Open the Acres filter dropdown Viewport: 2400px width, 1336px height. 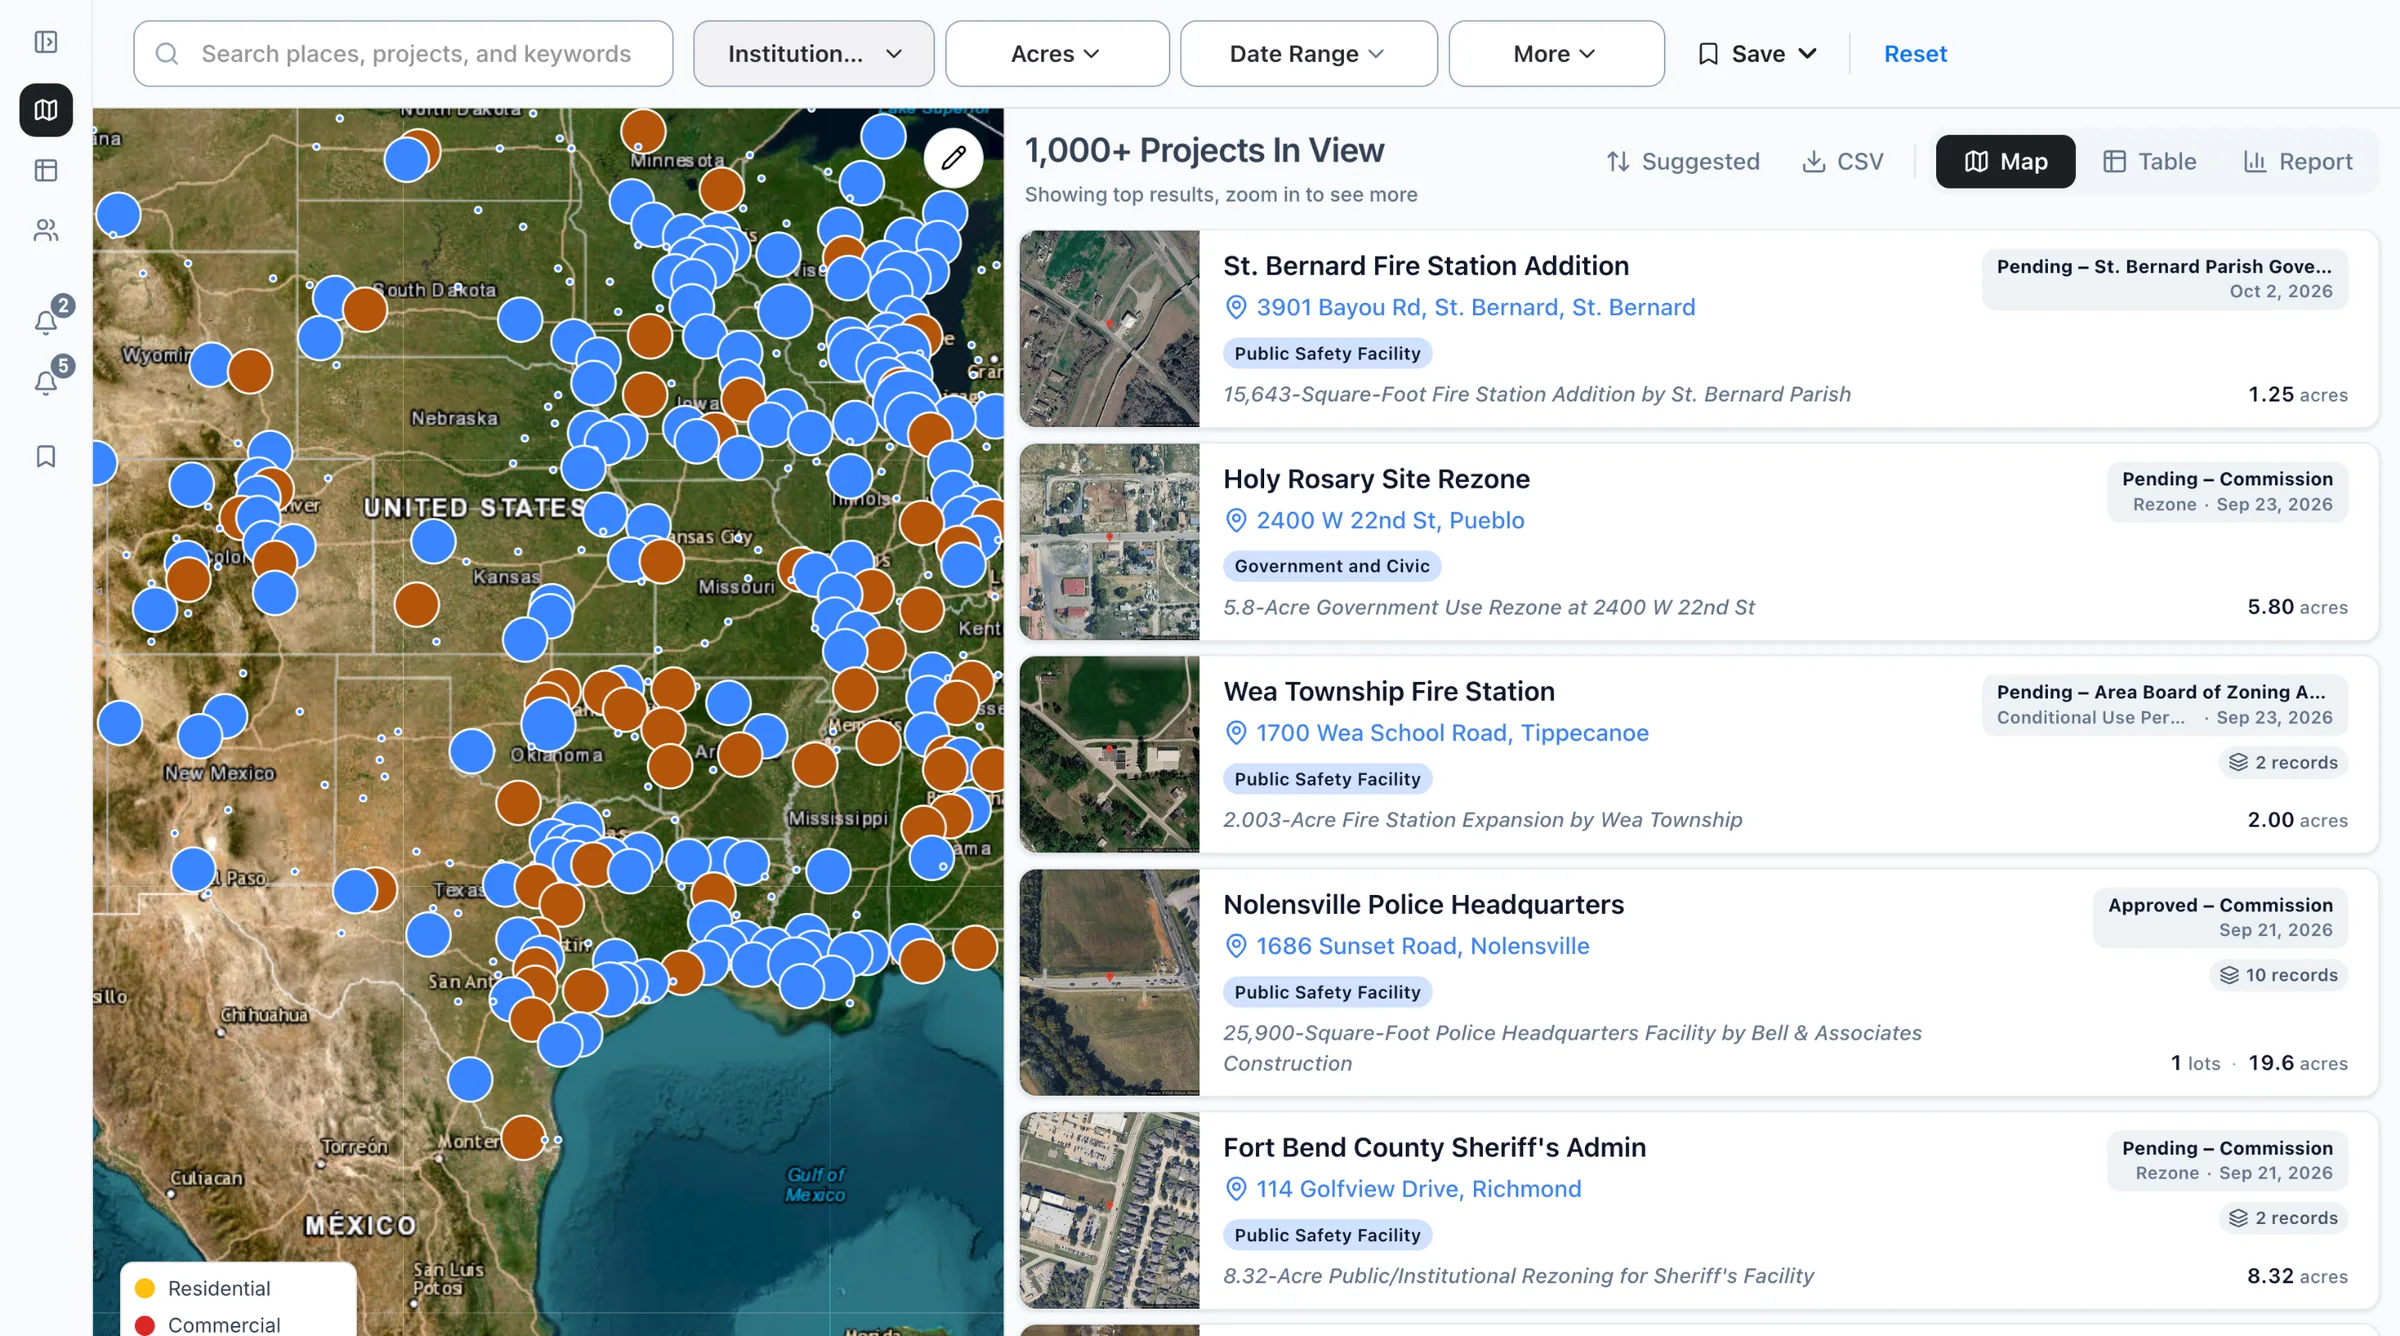point(1057,54)
